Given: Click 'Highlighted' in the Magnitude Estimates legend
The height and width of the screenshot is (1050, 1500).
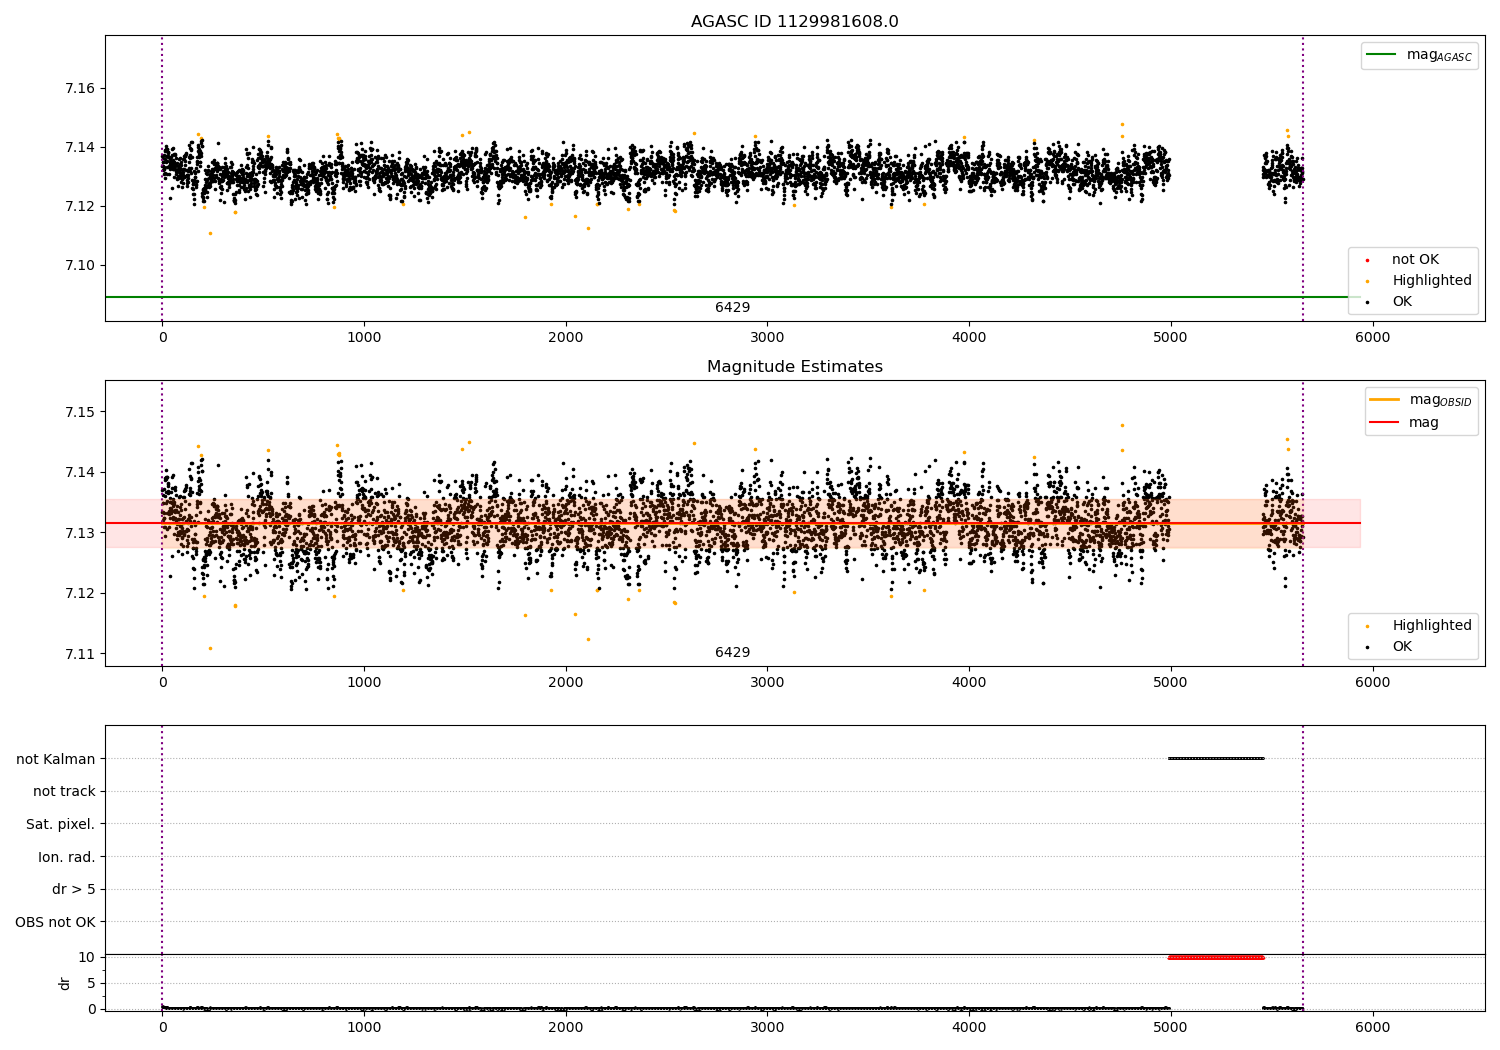Looking at the screenshot, I should point(1419,626).
